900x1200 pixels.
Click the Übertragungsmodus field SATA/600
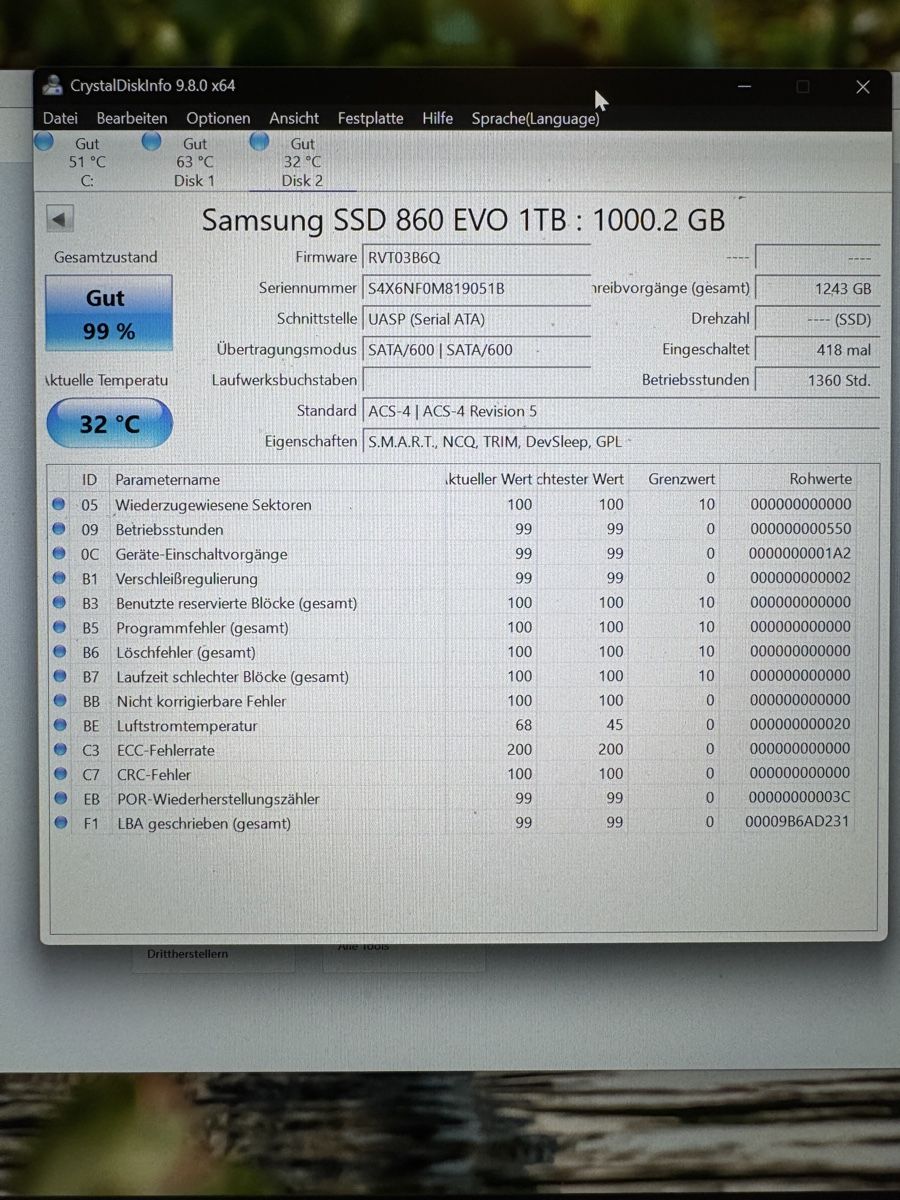pyautogui.click(x=476, y=350)
